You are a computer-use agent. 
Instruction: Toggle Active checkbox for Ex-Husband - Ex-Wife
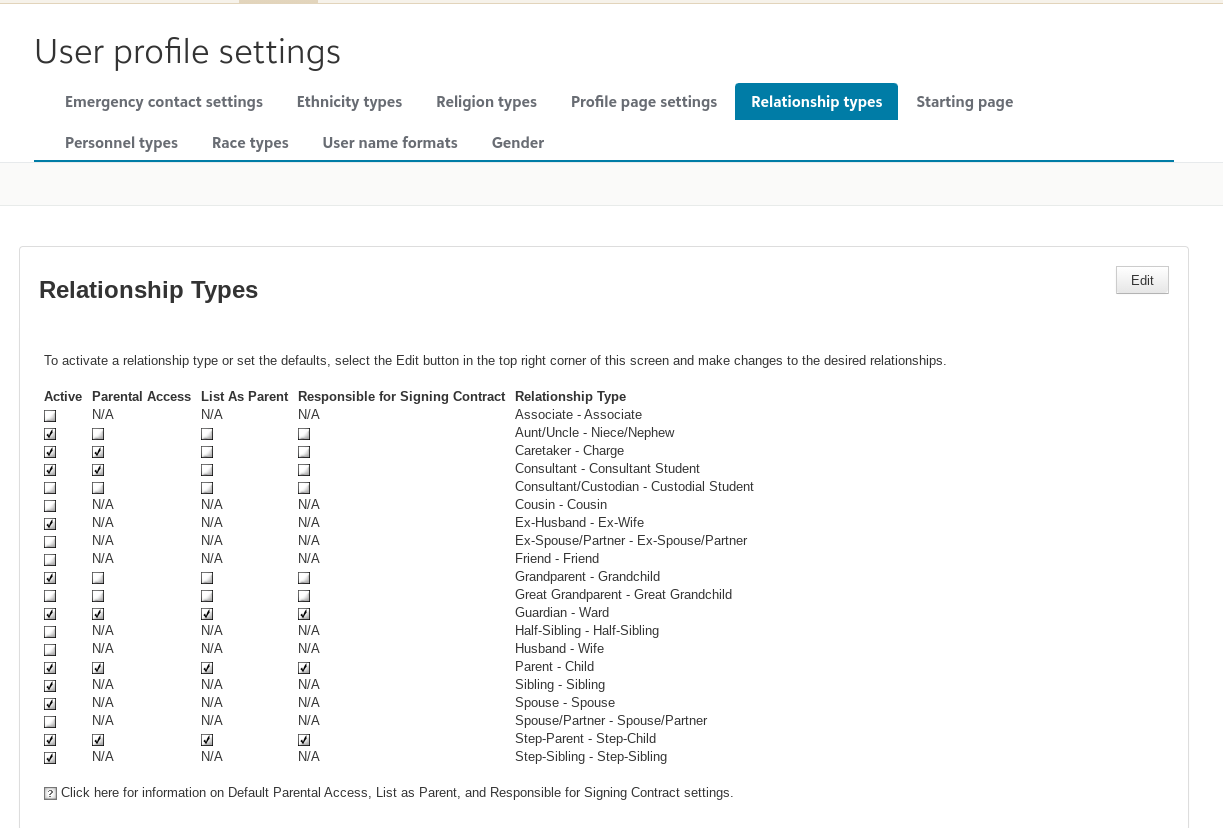(50, 524)
